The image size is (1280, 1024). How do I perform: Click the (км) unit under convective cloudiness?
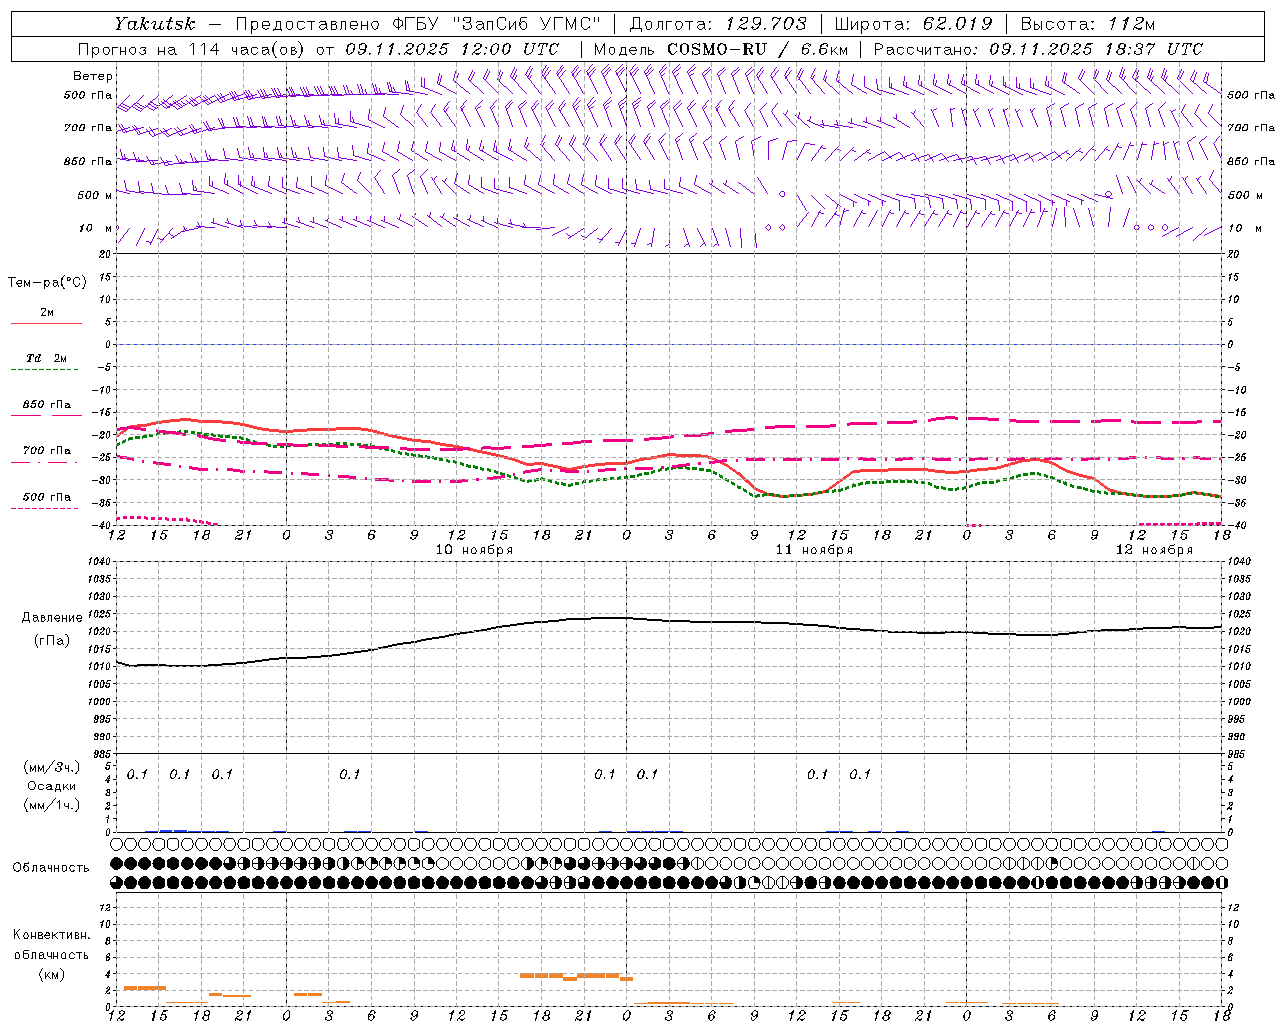click(x=51, y=974)
